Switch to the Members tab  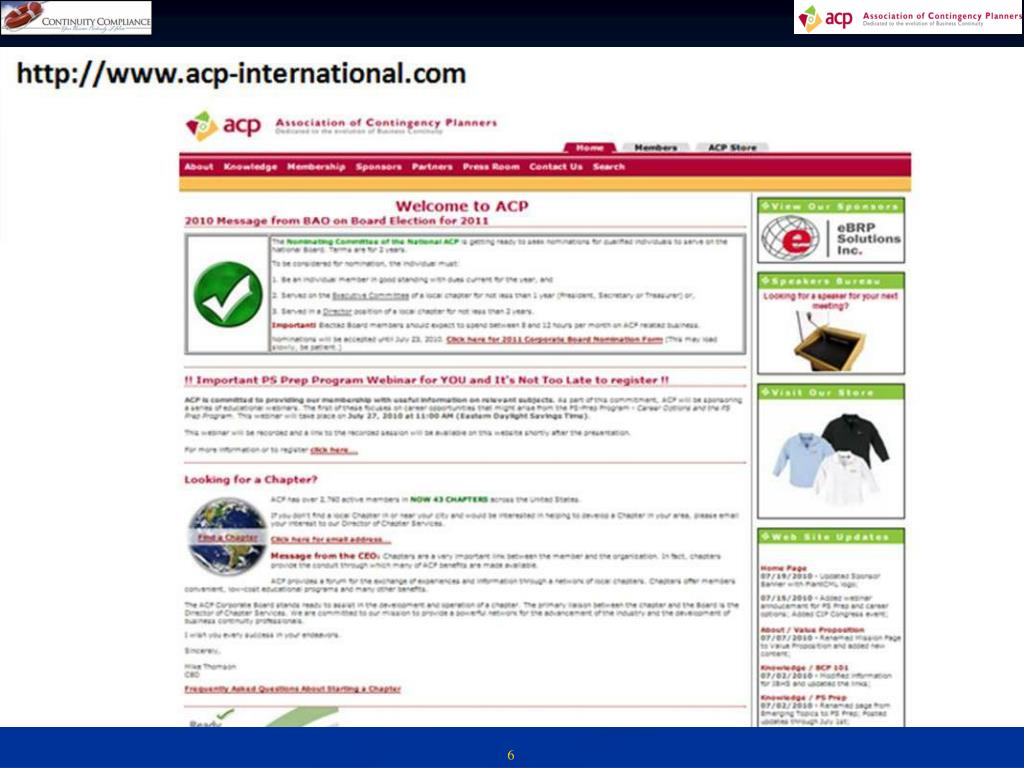656,148
